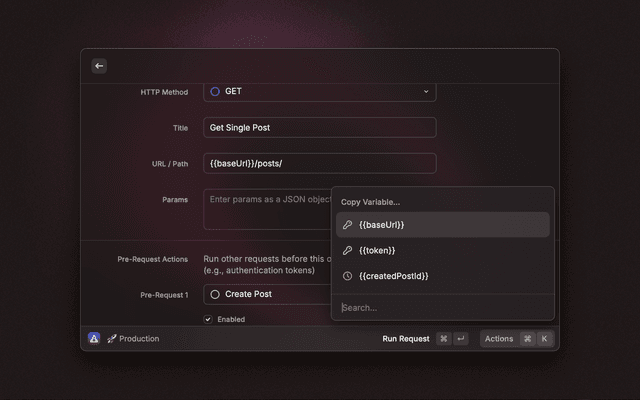This screenshot has height=400, width=640.
Task: Click the rocket icon next to Production
Action: click(x=112, y=339)
